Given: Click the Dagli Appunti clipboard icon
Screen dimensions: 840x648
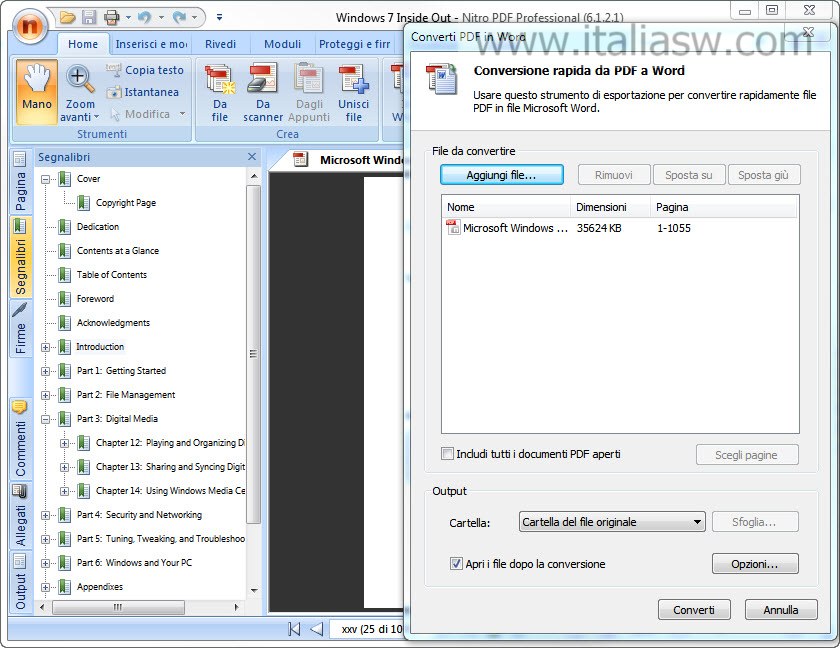Looking at the screenshot, I should pos(309,92).
